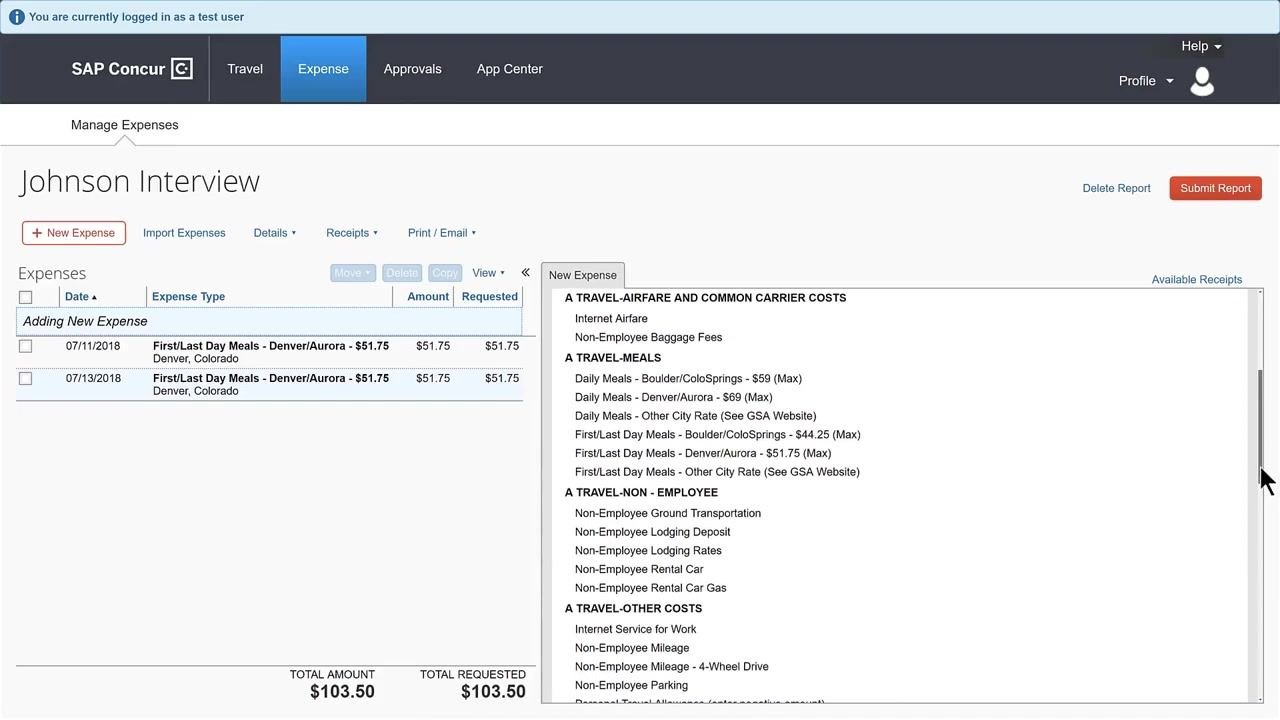
Task: Open the Details dropdown menu
Action: (275, 233)
